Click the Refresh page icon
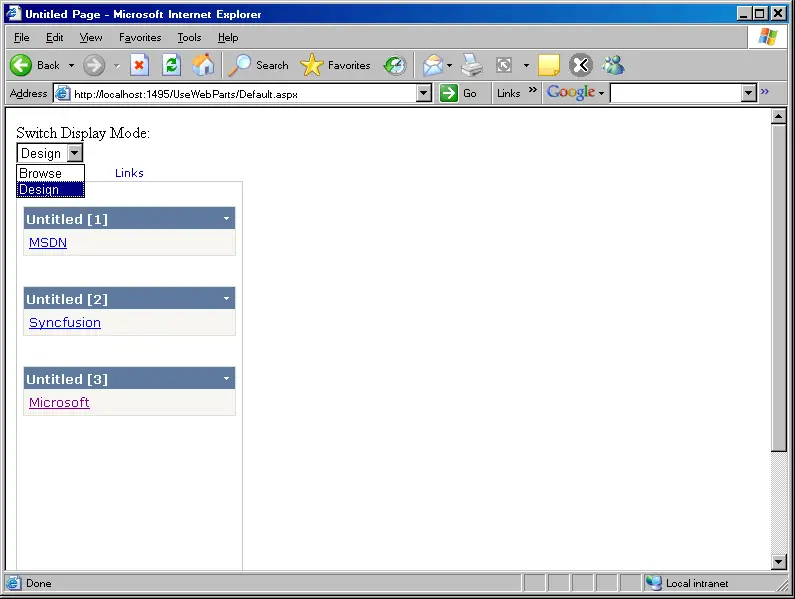Viewport: 795px width, 599px height. coord(171,65)
